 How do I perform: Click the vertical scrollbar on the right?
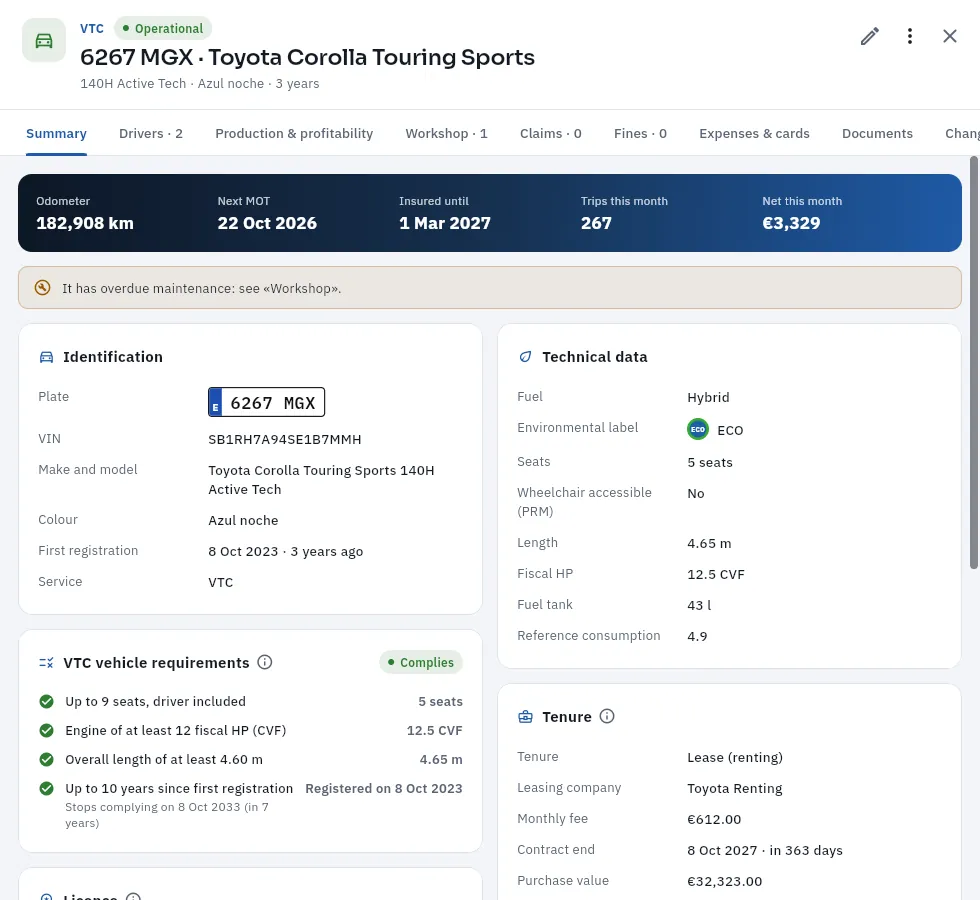(x=974, y=362)
